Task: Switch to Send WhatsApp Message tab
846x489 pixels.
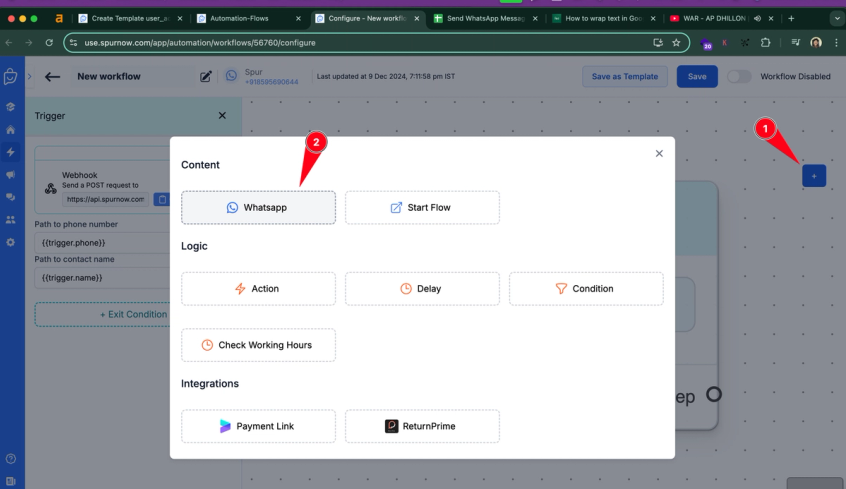Action: coord(486,18)
